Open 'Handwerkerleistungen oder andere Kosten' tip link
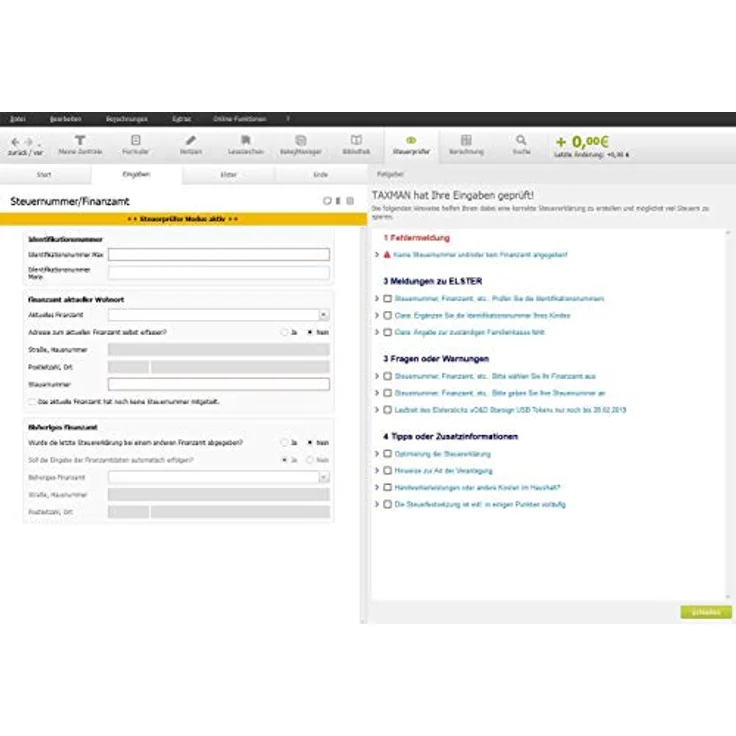The width and height of the screenshot is (736, 736). tap(478, 487)
